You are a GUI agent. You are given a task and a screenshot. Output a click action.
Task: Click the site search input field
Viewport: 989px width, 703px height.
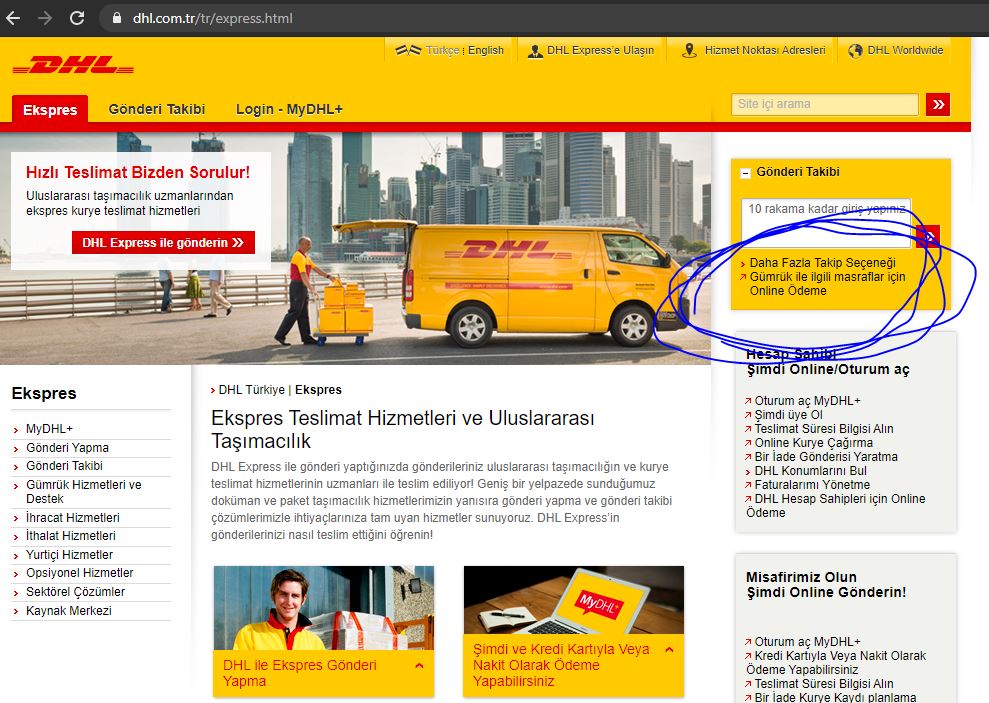coord(825,105)
